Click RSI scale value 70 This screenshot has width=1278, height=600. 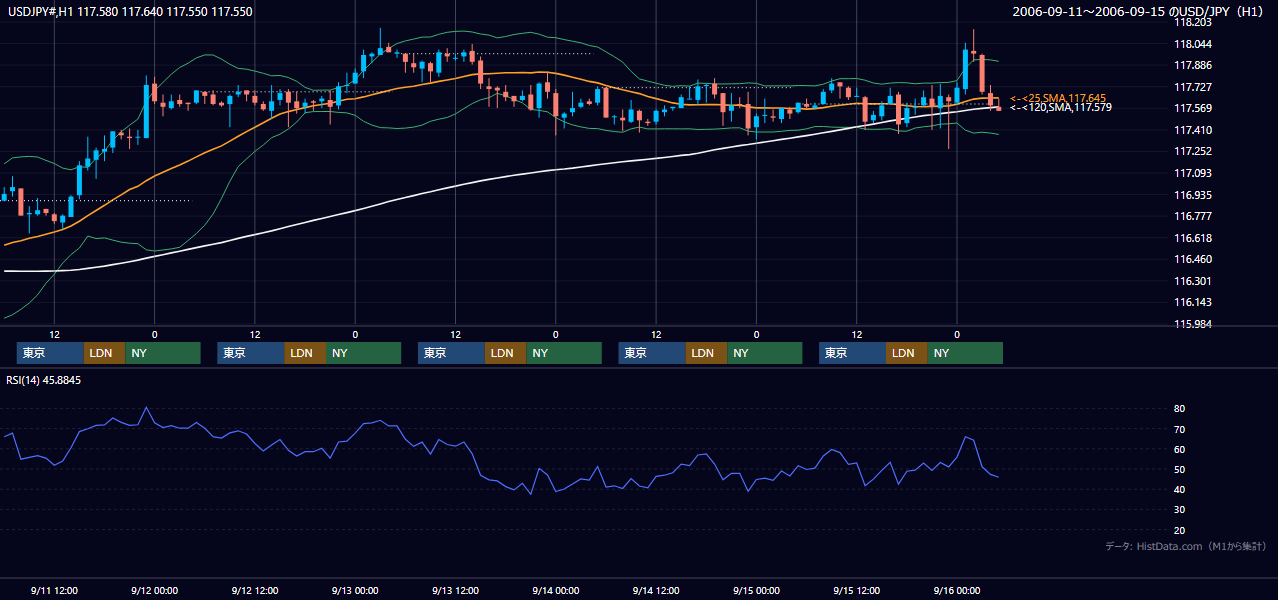(1179, 429)
